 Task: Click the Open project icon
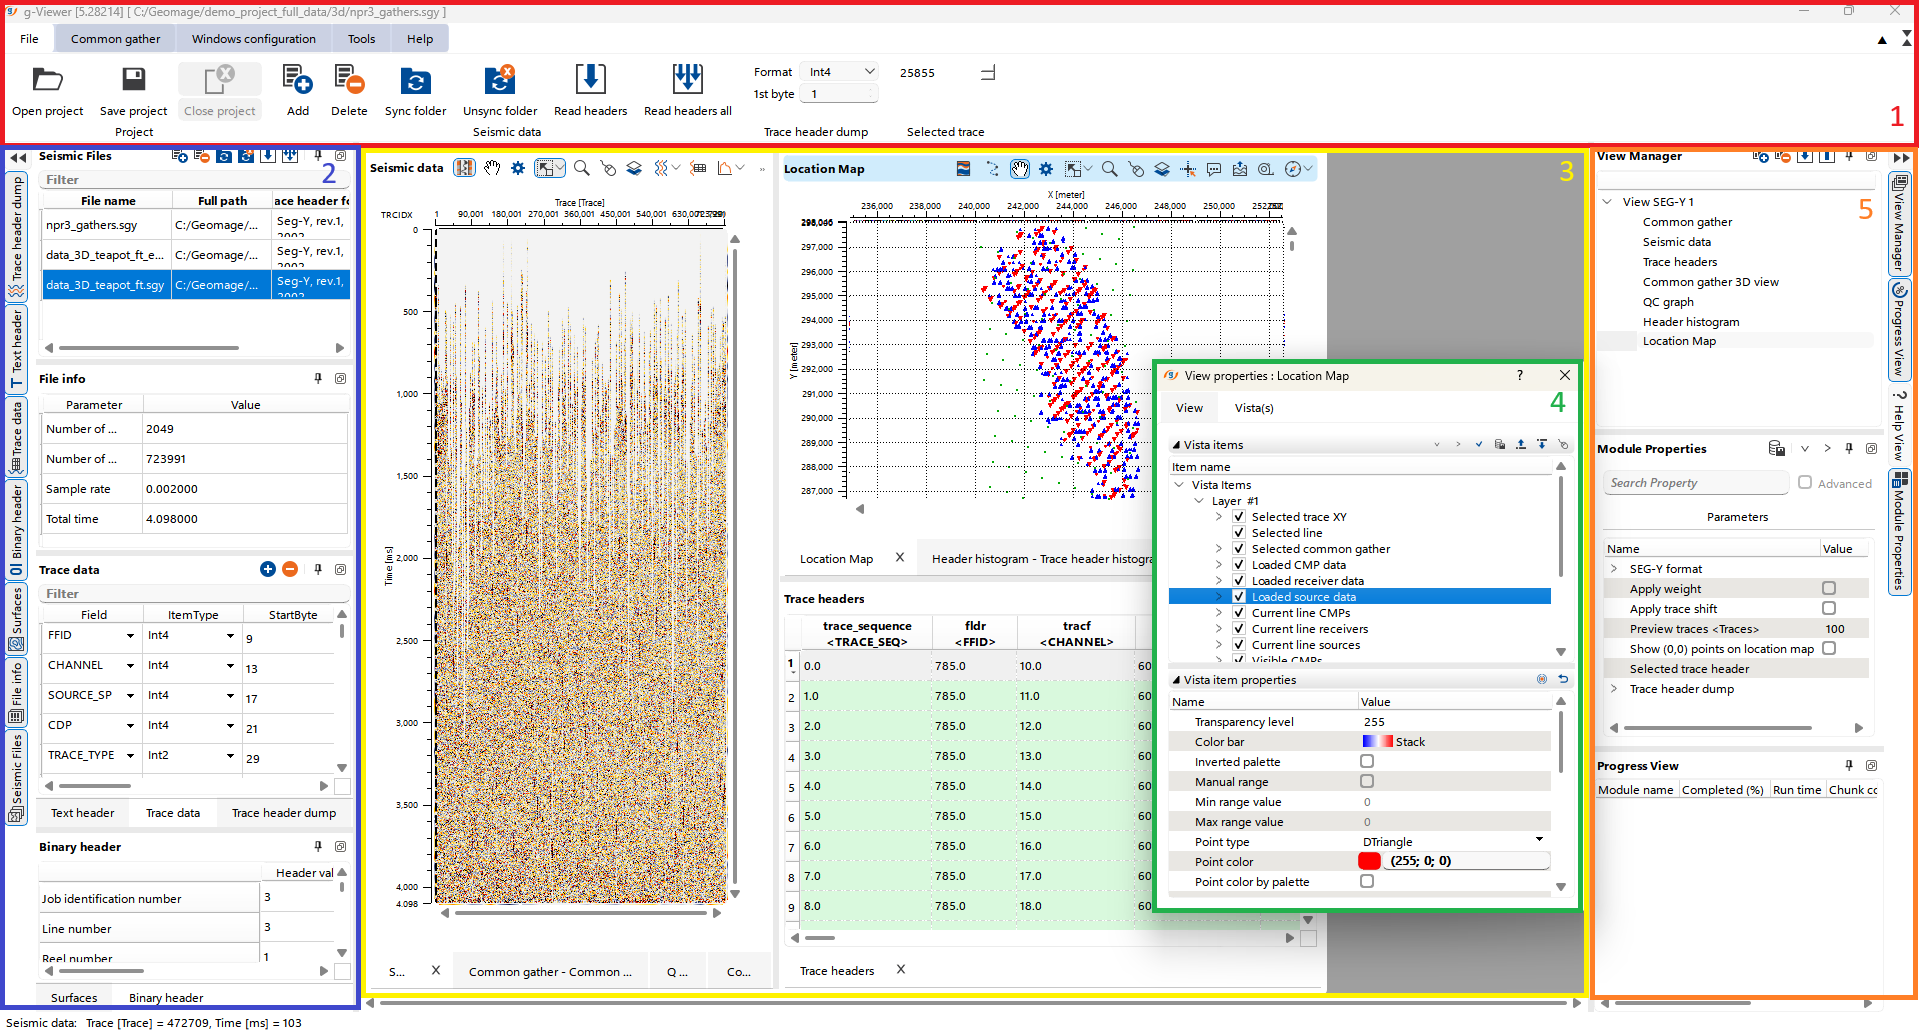click(47, 80)
